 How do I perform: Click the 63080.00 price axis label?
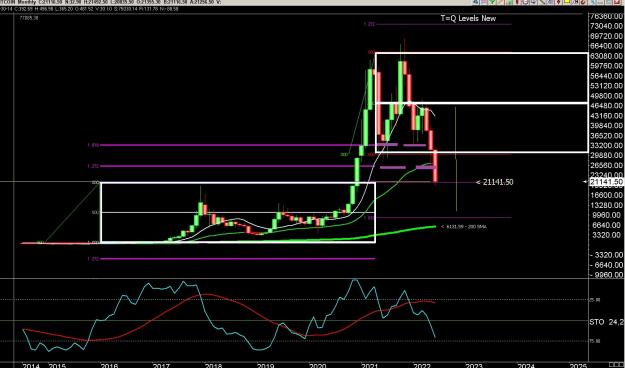click(x=606, y=56)
